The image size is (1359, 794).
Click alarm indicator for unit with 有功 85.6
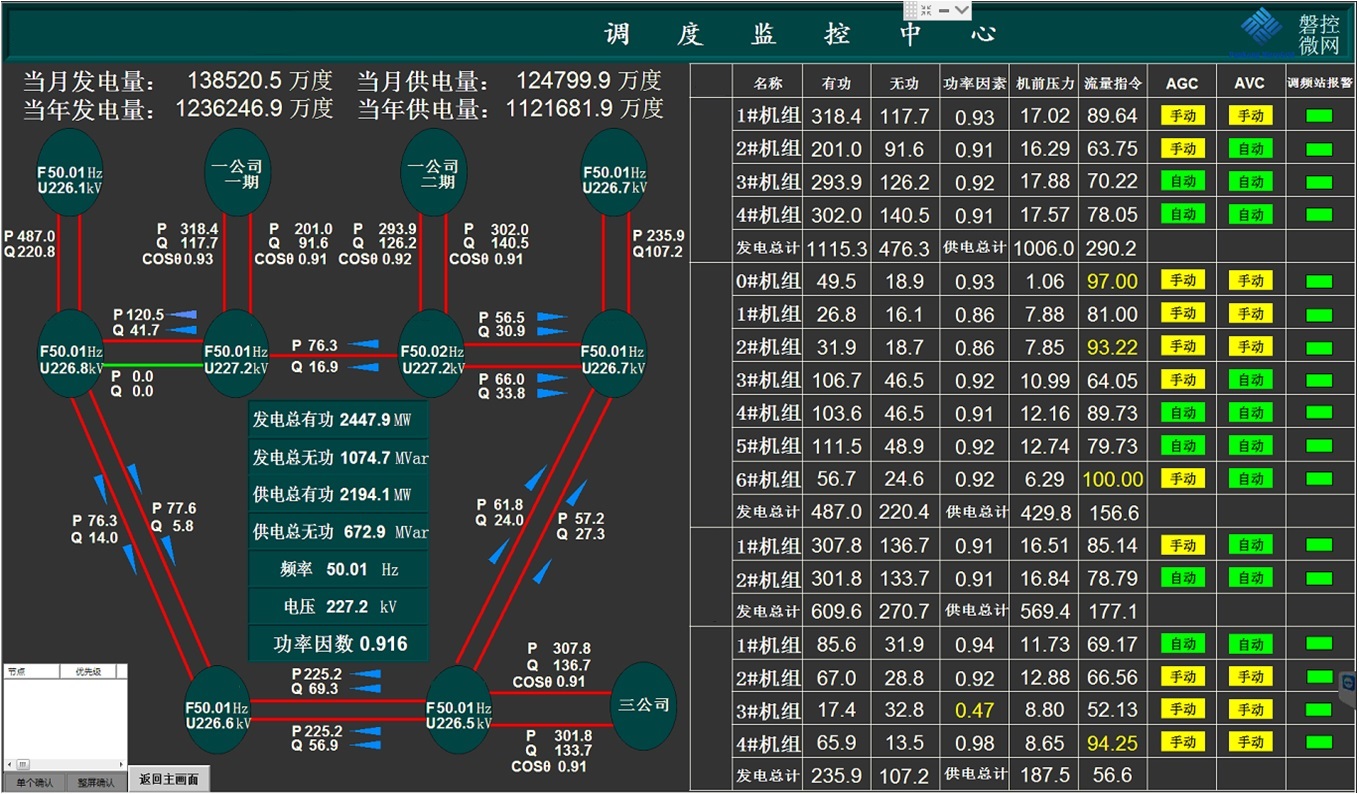[1319, 644]
